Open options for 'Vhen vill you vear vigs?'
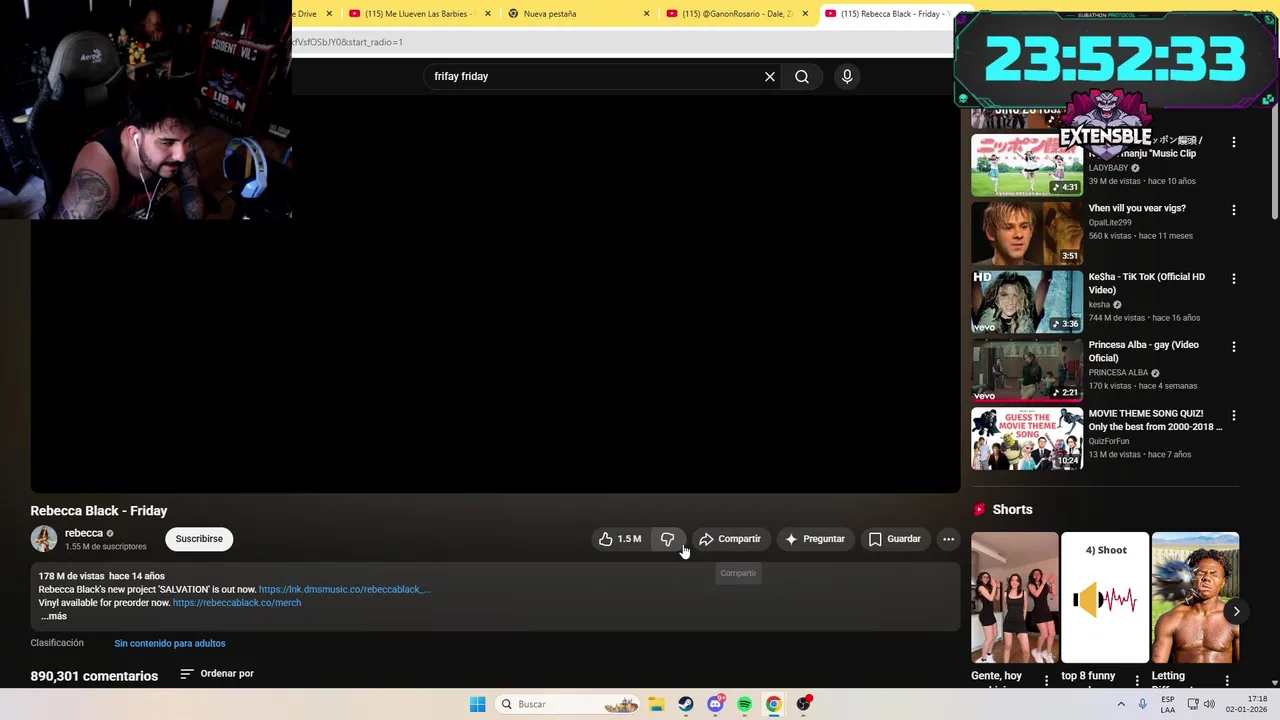 tap(1233, 210)
